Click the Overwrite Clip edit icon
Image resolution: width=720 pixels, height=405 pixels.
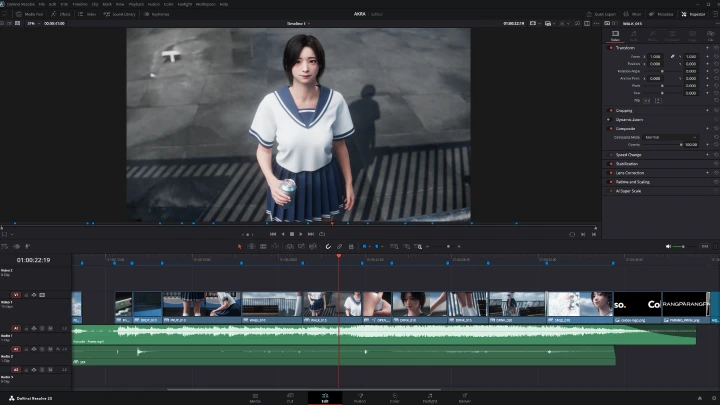click(x=301, y=247)
